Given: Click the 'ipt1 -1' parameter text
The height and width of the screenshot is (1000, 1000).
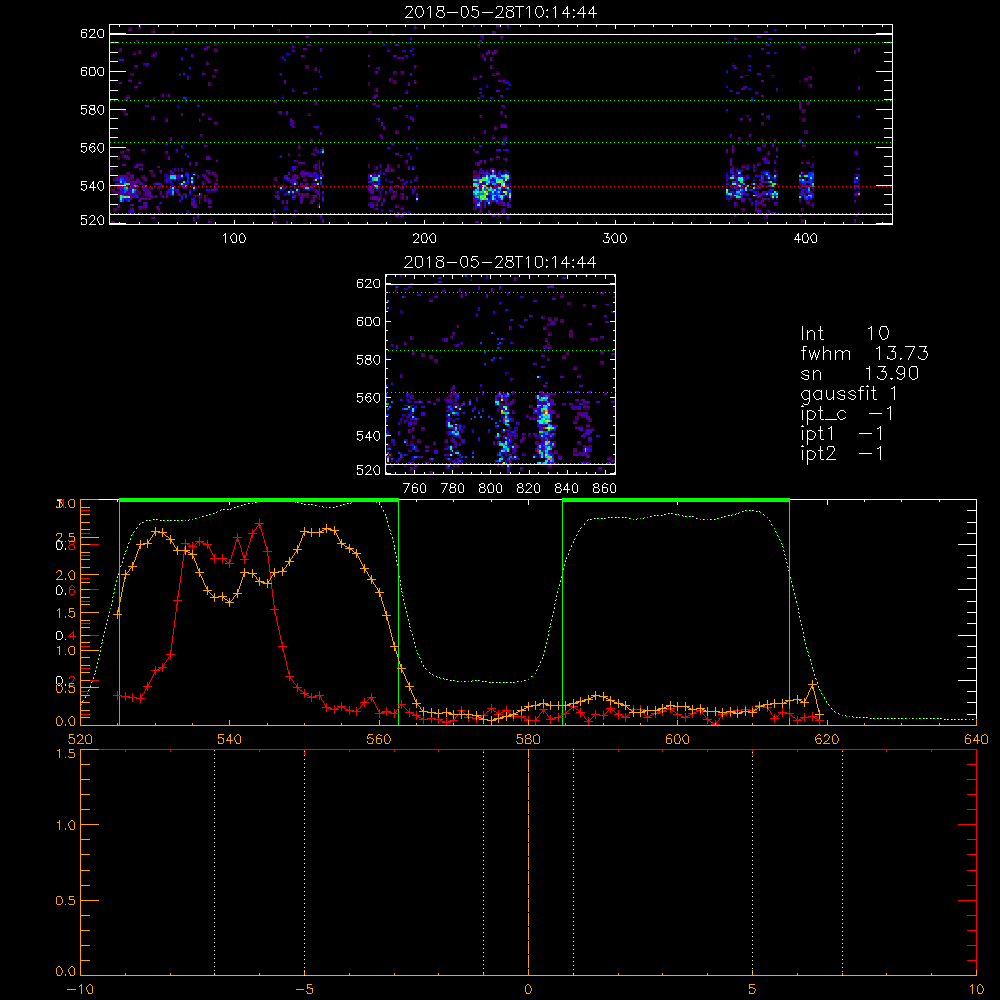Looking at the screenshot, I should 842,434.
